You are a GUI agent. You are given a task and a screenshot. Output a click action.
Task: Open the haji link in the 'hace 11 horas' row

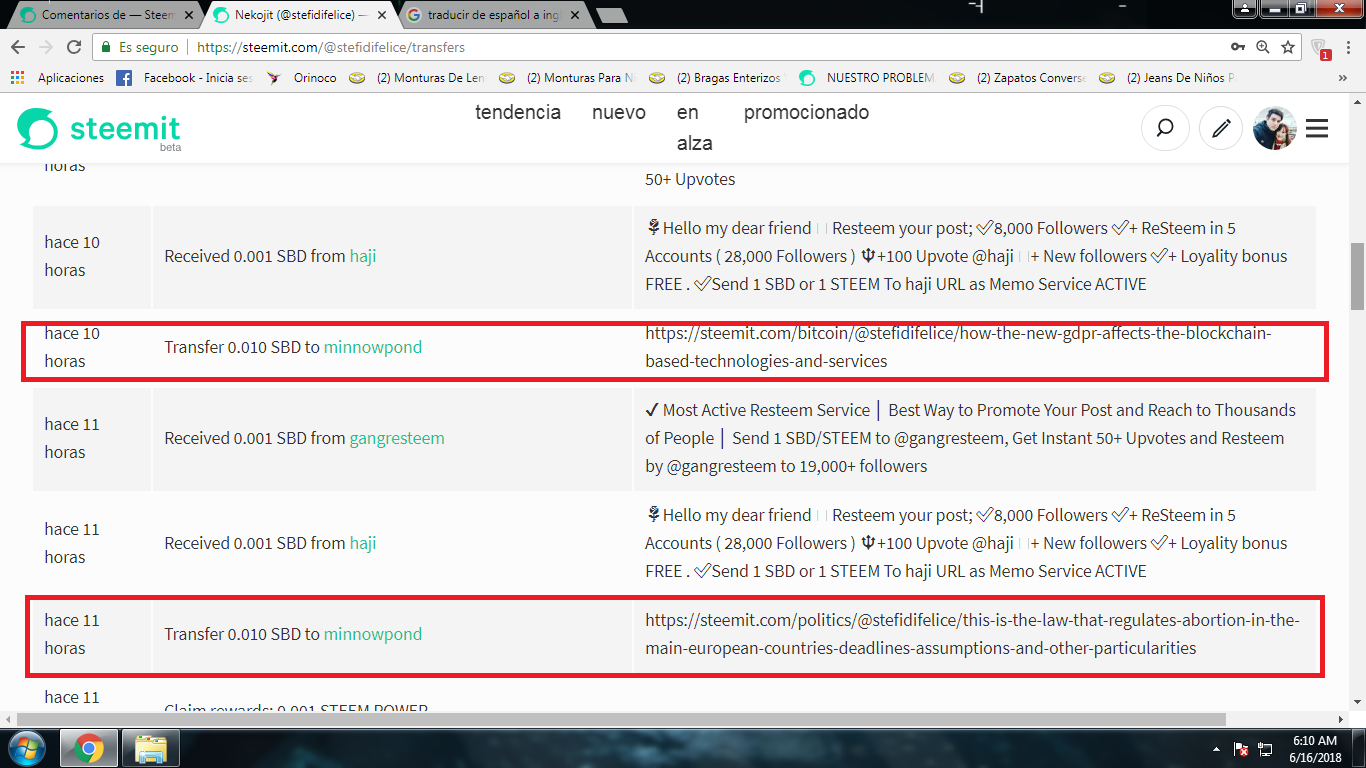click(363, 543)
